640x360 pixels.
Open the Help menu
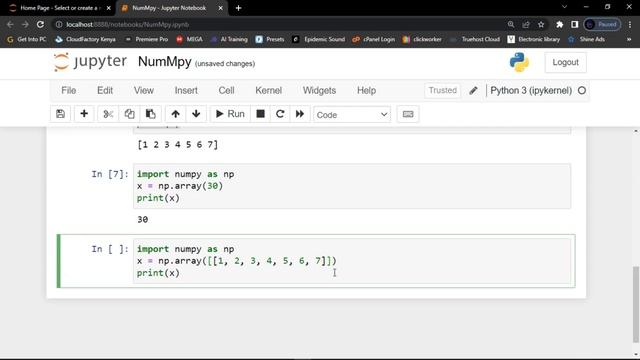tap(367, 91)
